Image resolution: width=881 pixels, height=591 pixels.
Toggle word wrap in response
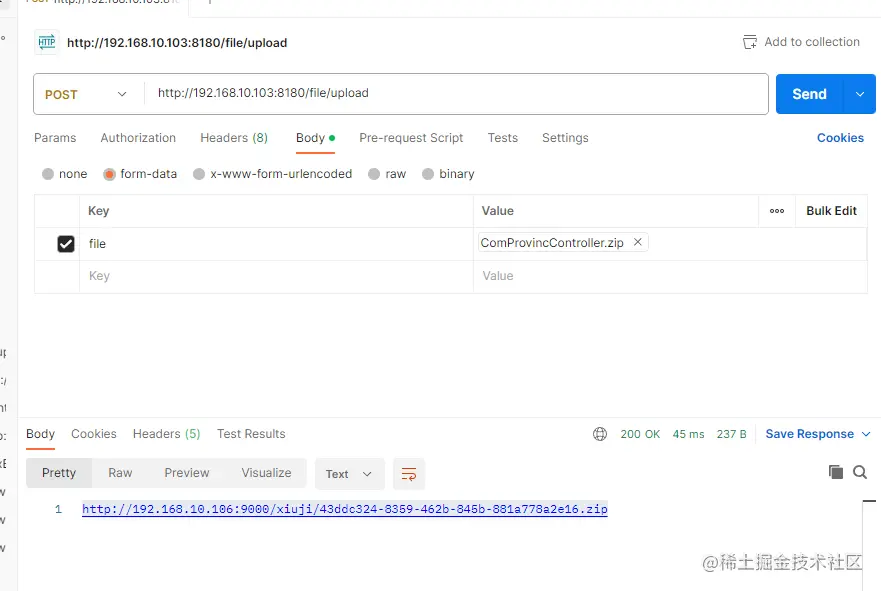pyautogui.click(x=409, y=474)
